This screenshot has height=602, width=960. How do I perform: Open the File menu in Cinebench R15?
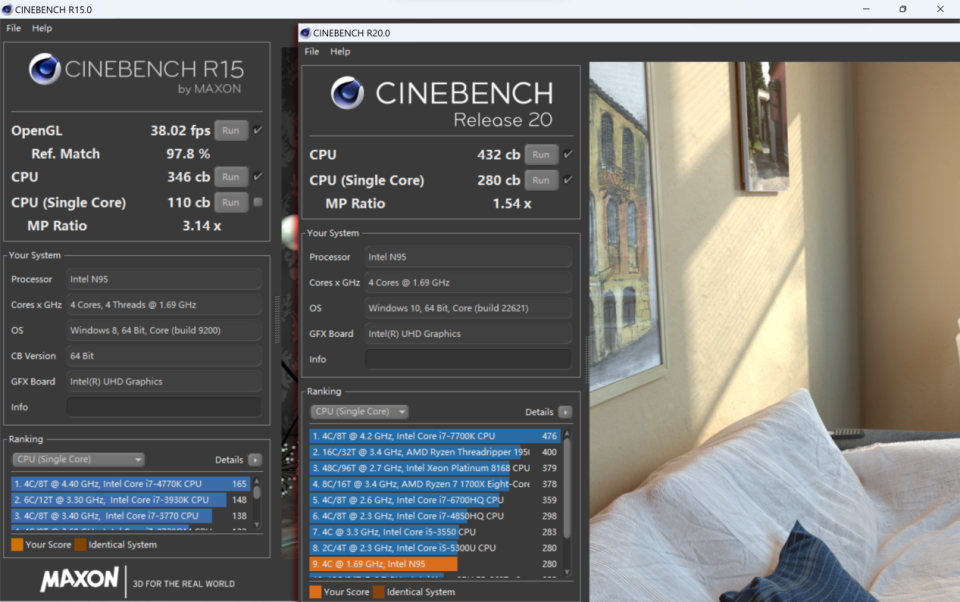[13, 28]
